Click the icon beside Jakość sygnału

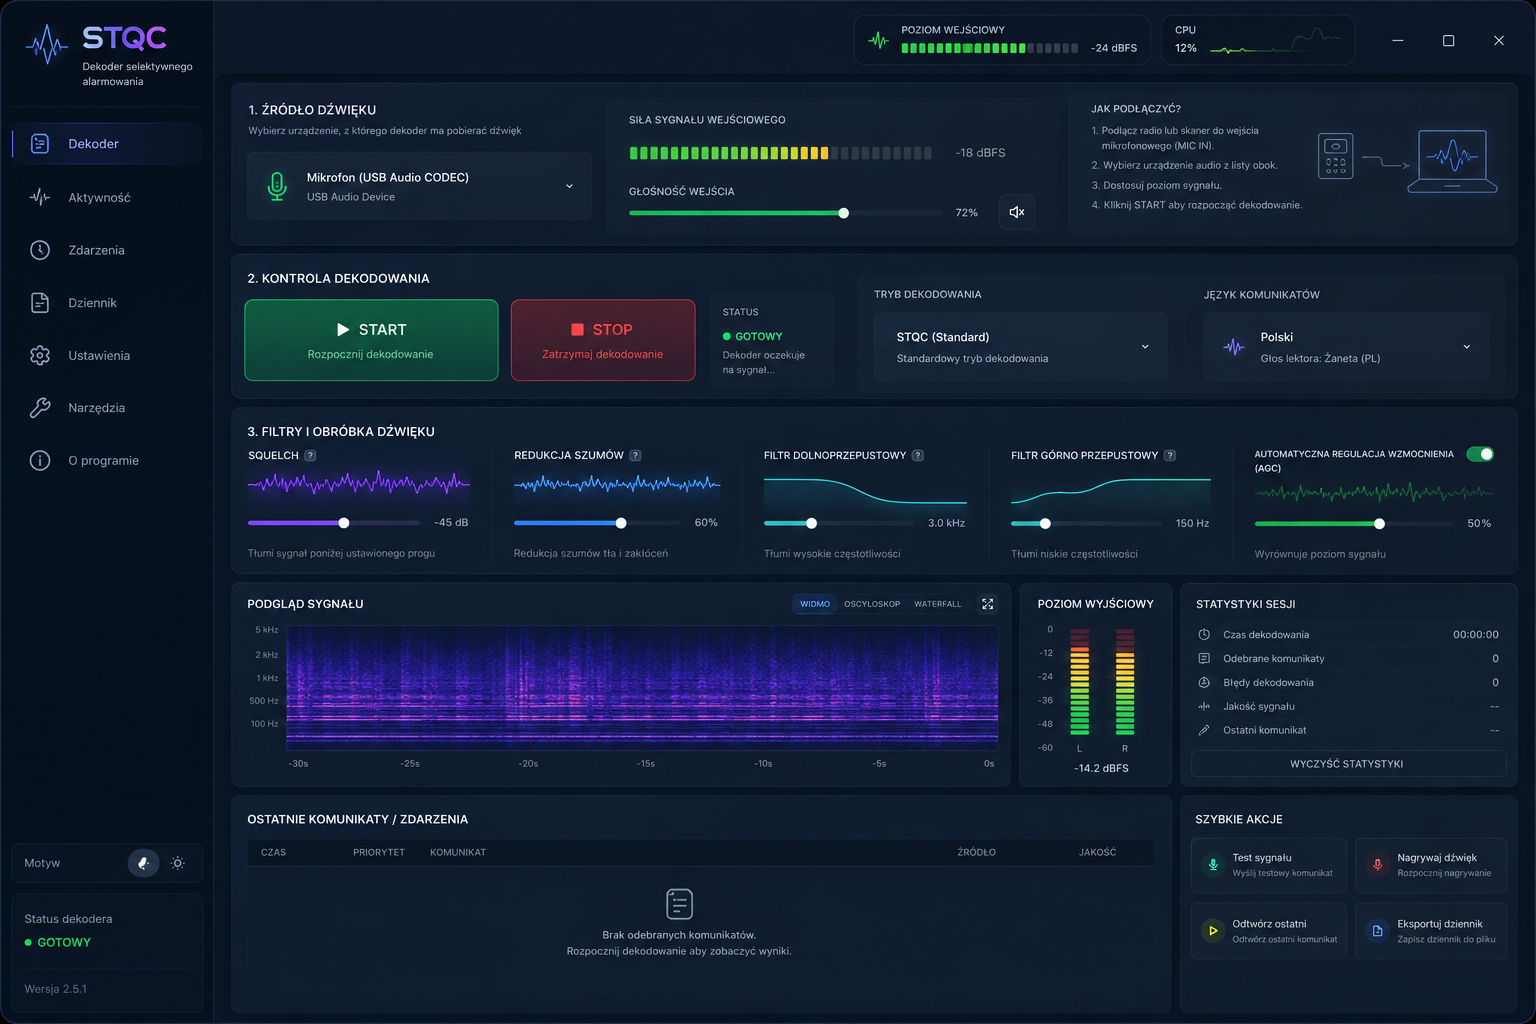coord(1204,706)
